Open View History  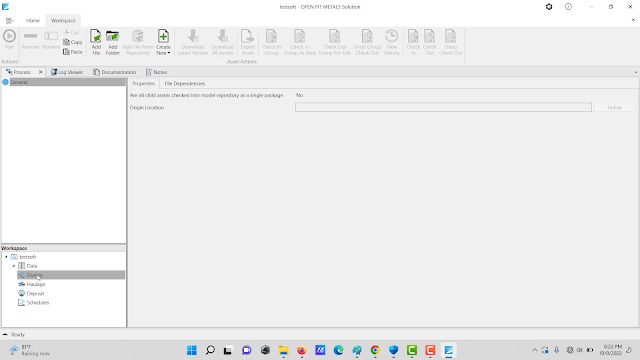391,42
